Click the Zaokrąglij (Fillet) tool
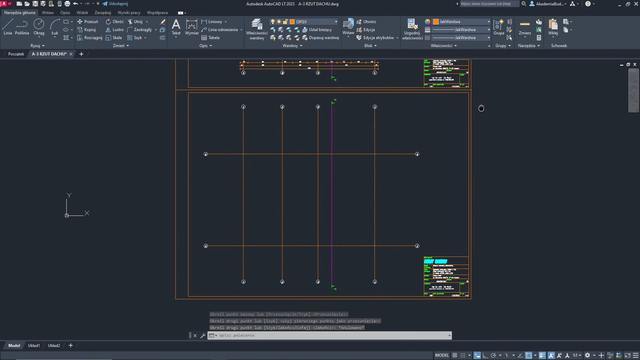 140,30
